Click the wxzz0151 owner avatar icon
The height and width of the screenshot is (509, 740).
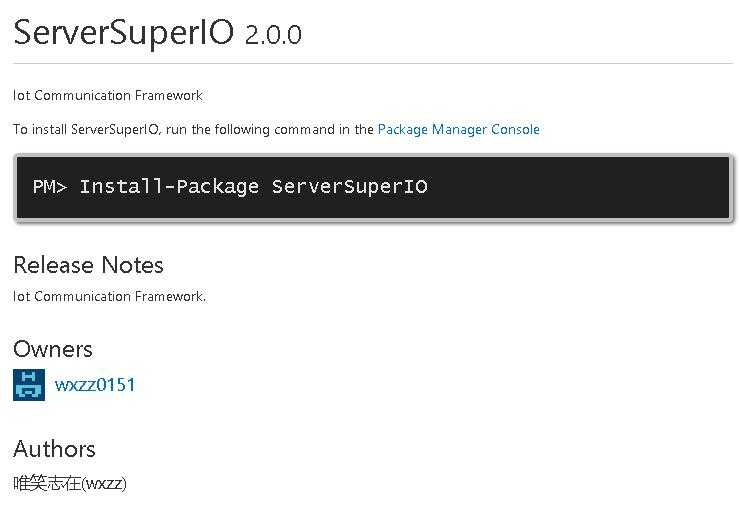pyautogui.click(x=29, y=385)
